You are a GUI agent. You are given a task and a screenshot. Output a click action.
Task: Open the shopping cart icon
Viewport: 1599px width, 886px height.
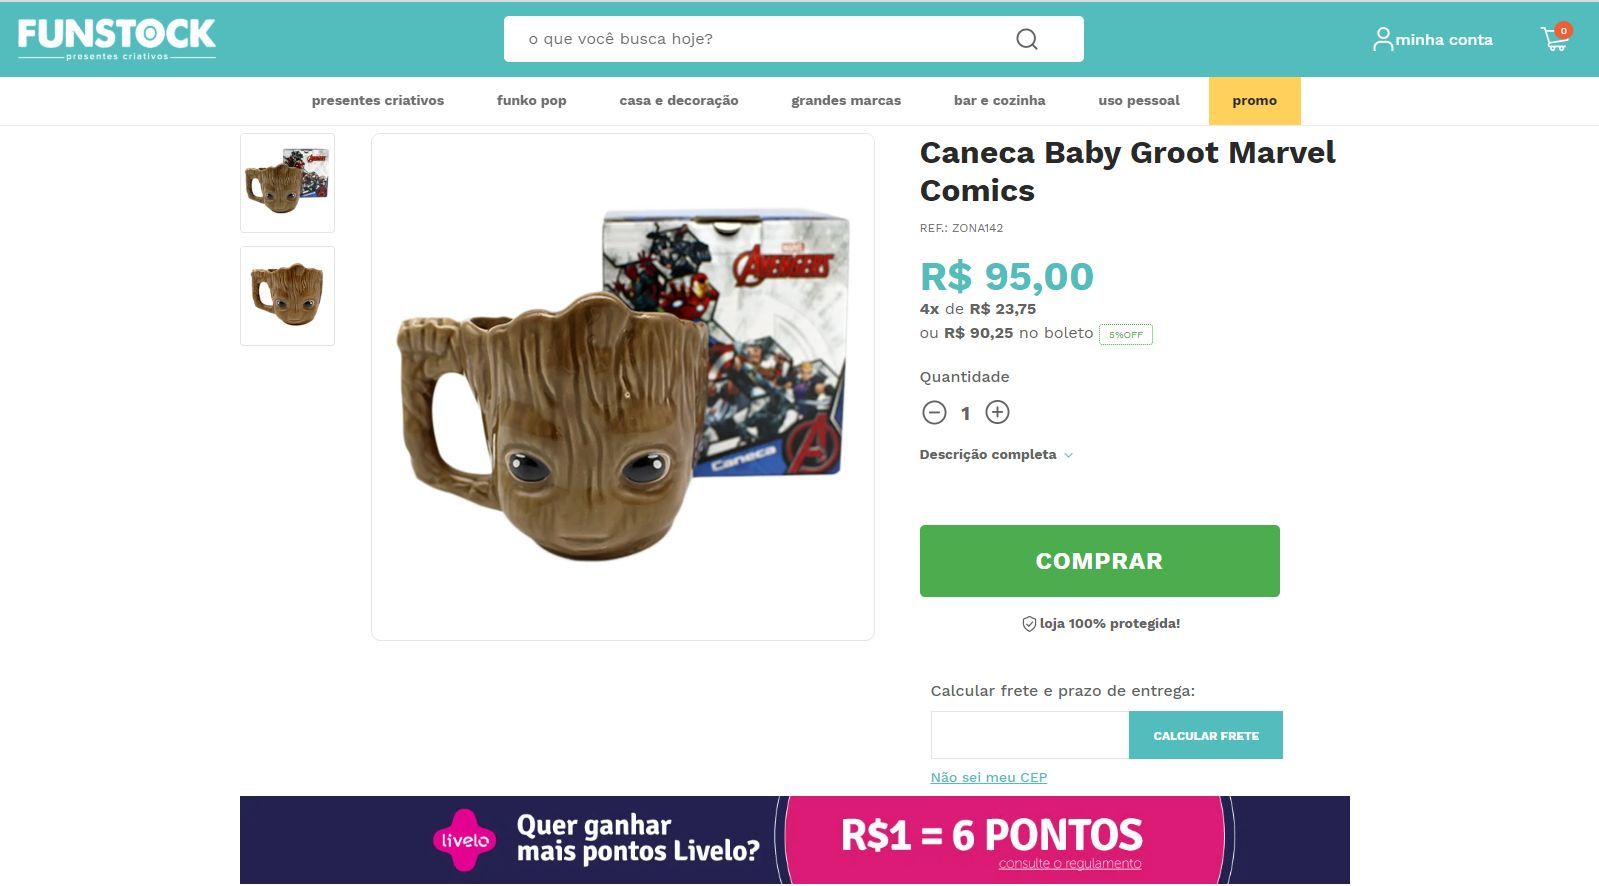[1555, 38]
